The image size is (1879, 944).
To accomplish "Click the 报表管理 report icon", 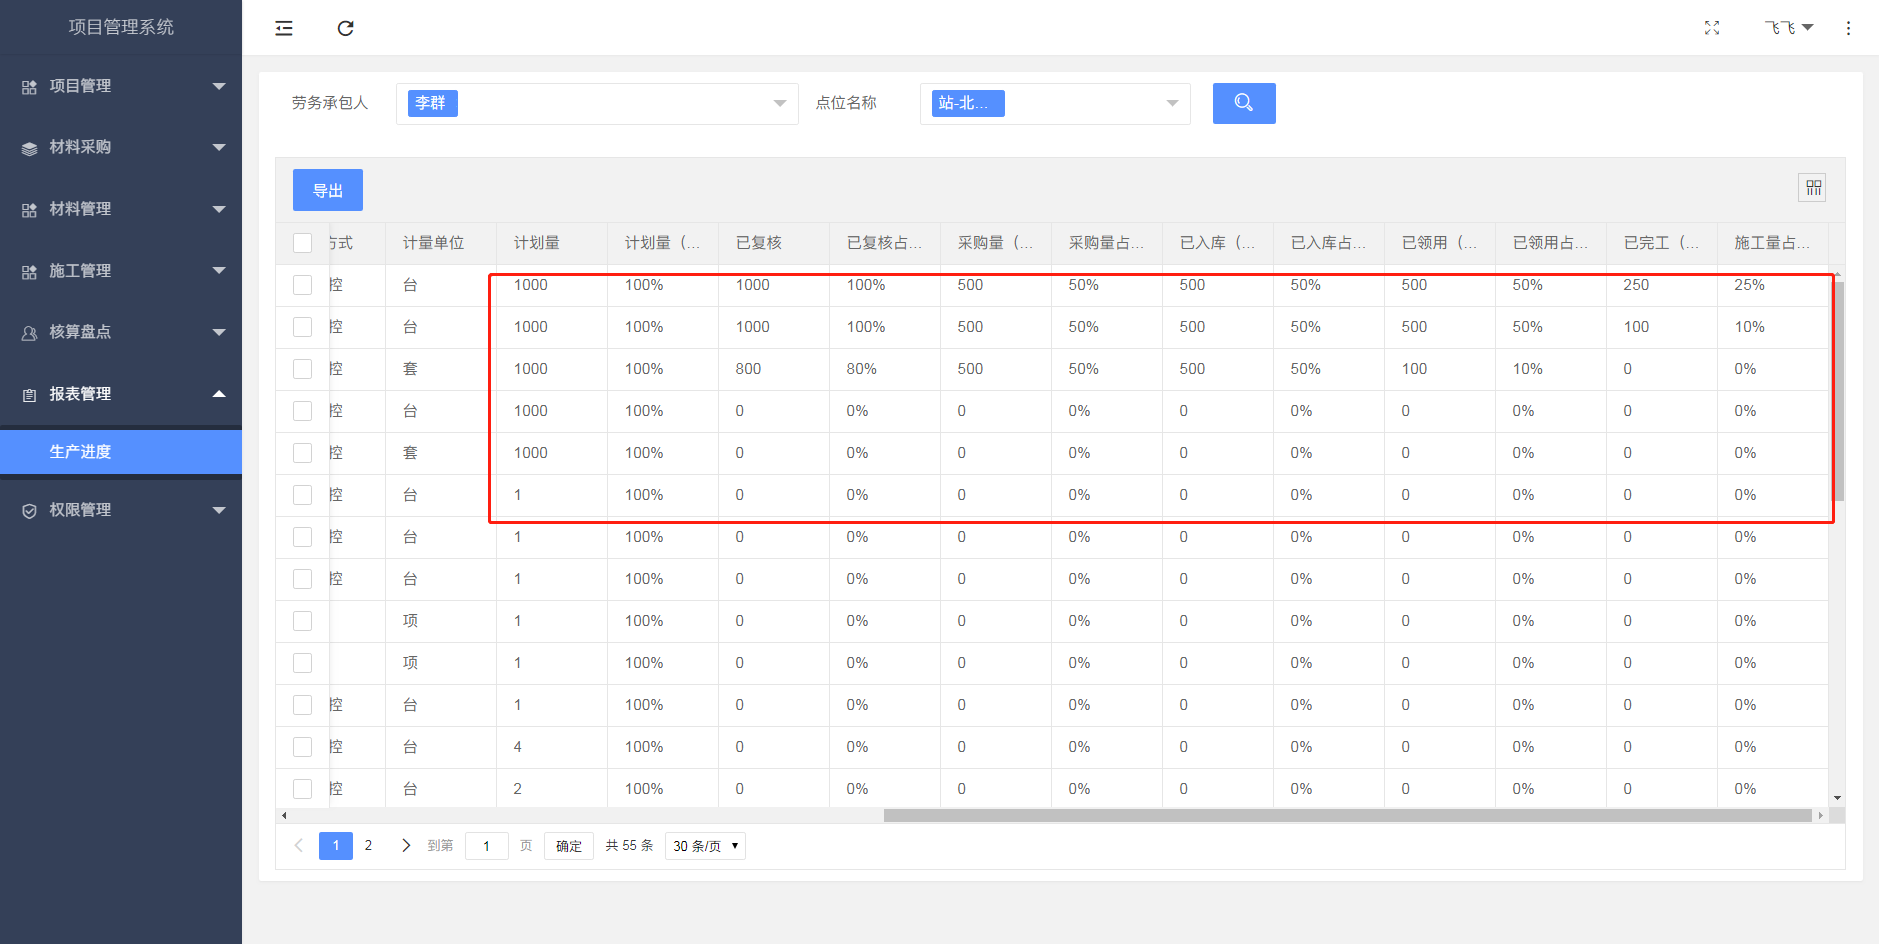I will point(29,395).
